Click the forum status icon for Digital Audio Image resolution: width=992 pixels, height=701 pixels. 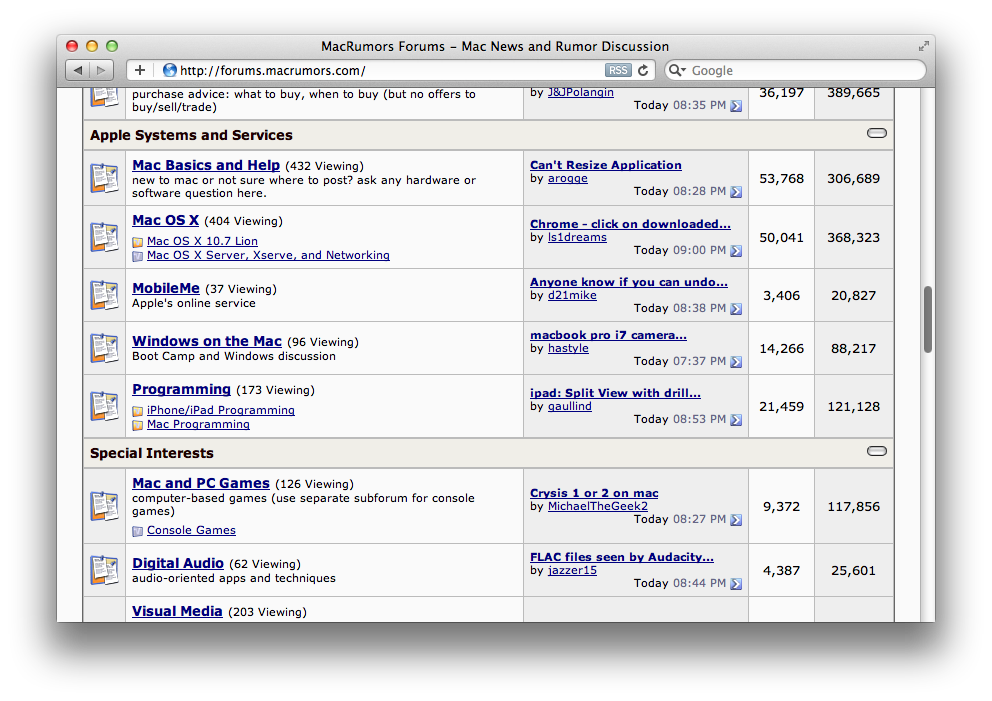pos(104,570)
